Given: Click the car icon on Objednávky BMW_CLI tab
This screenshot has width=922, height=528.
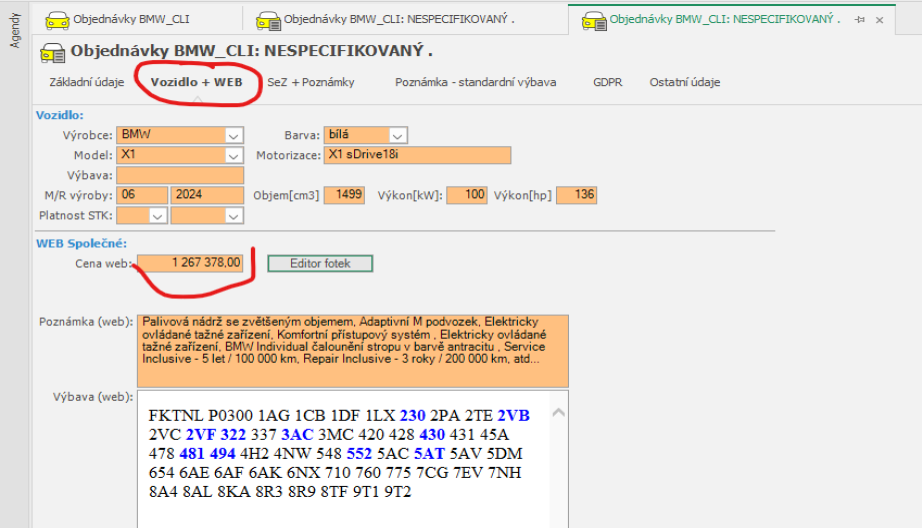Looking at the screenshot, I should tap(58, 20).
